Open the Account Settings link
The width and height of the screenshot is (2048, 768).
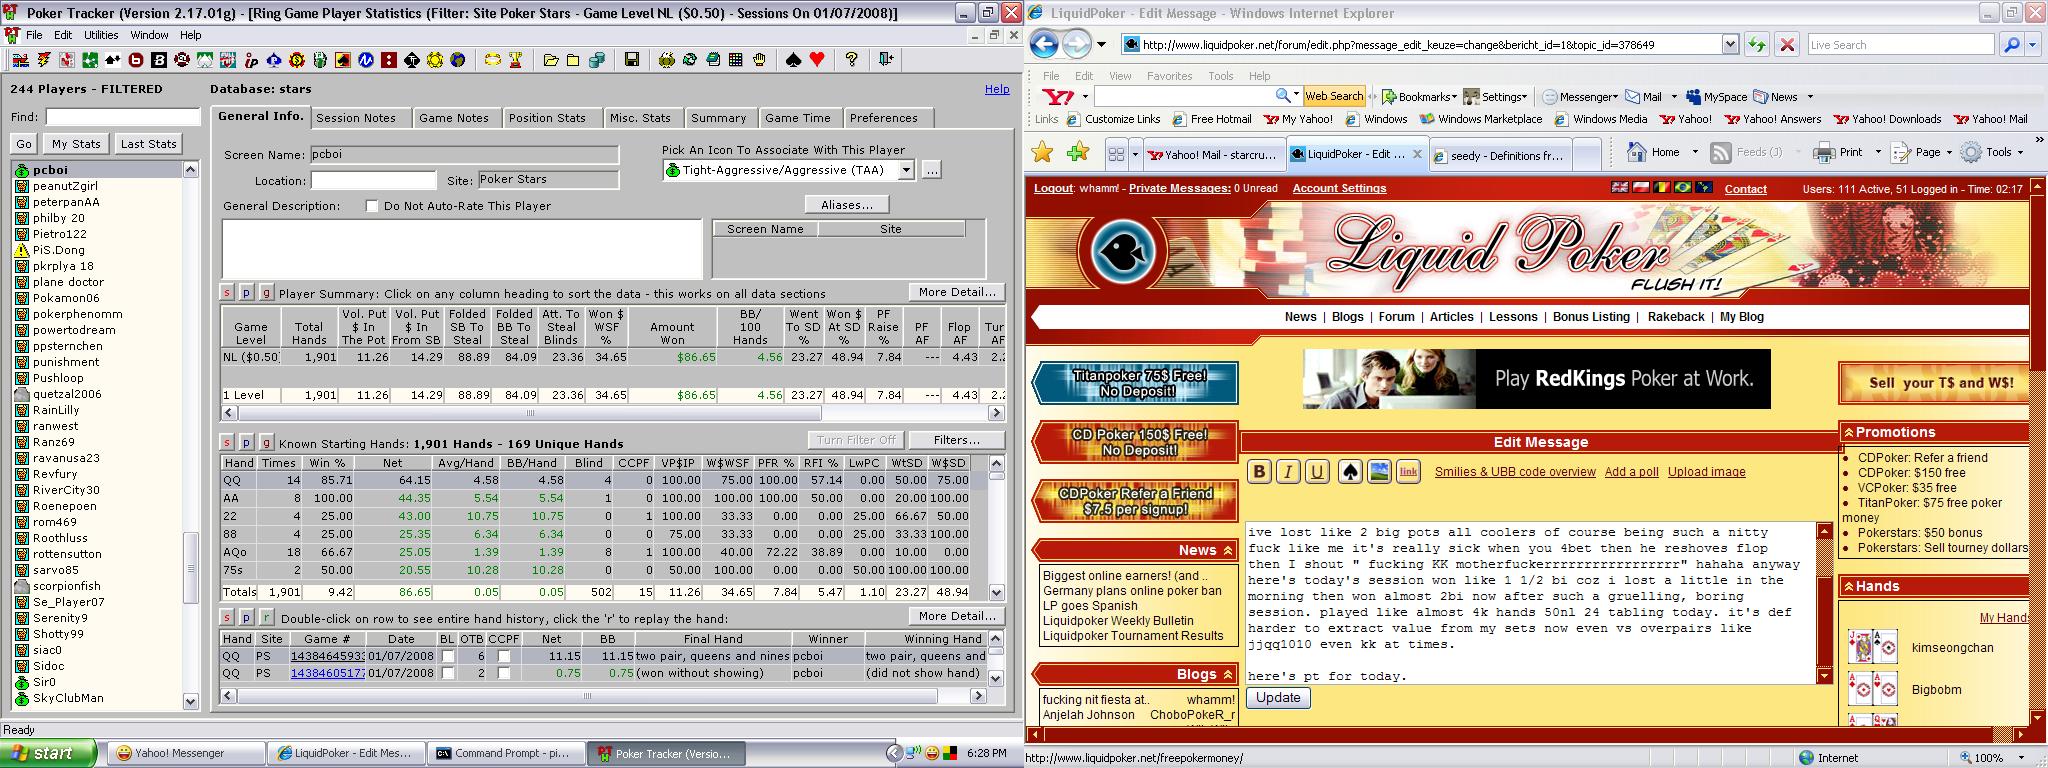[x=1339, y=188]
